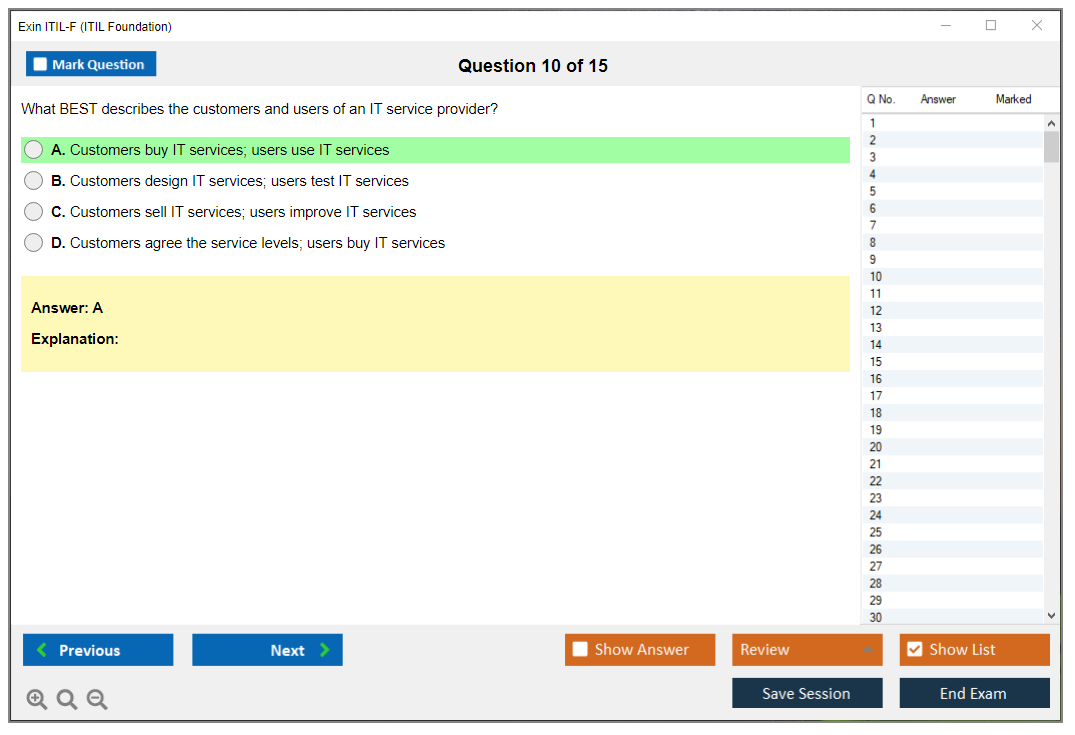Click the zoom out magnifier icon
1075x735 pixels.
click(x=97, y=700)
